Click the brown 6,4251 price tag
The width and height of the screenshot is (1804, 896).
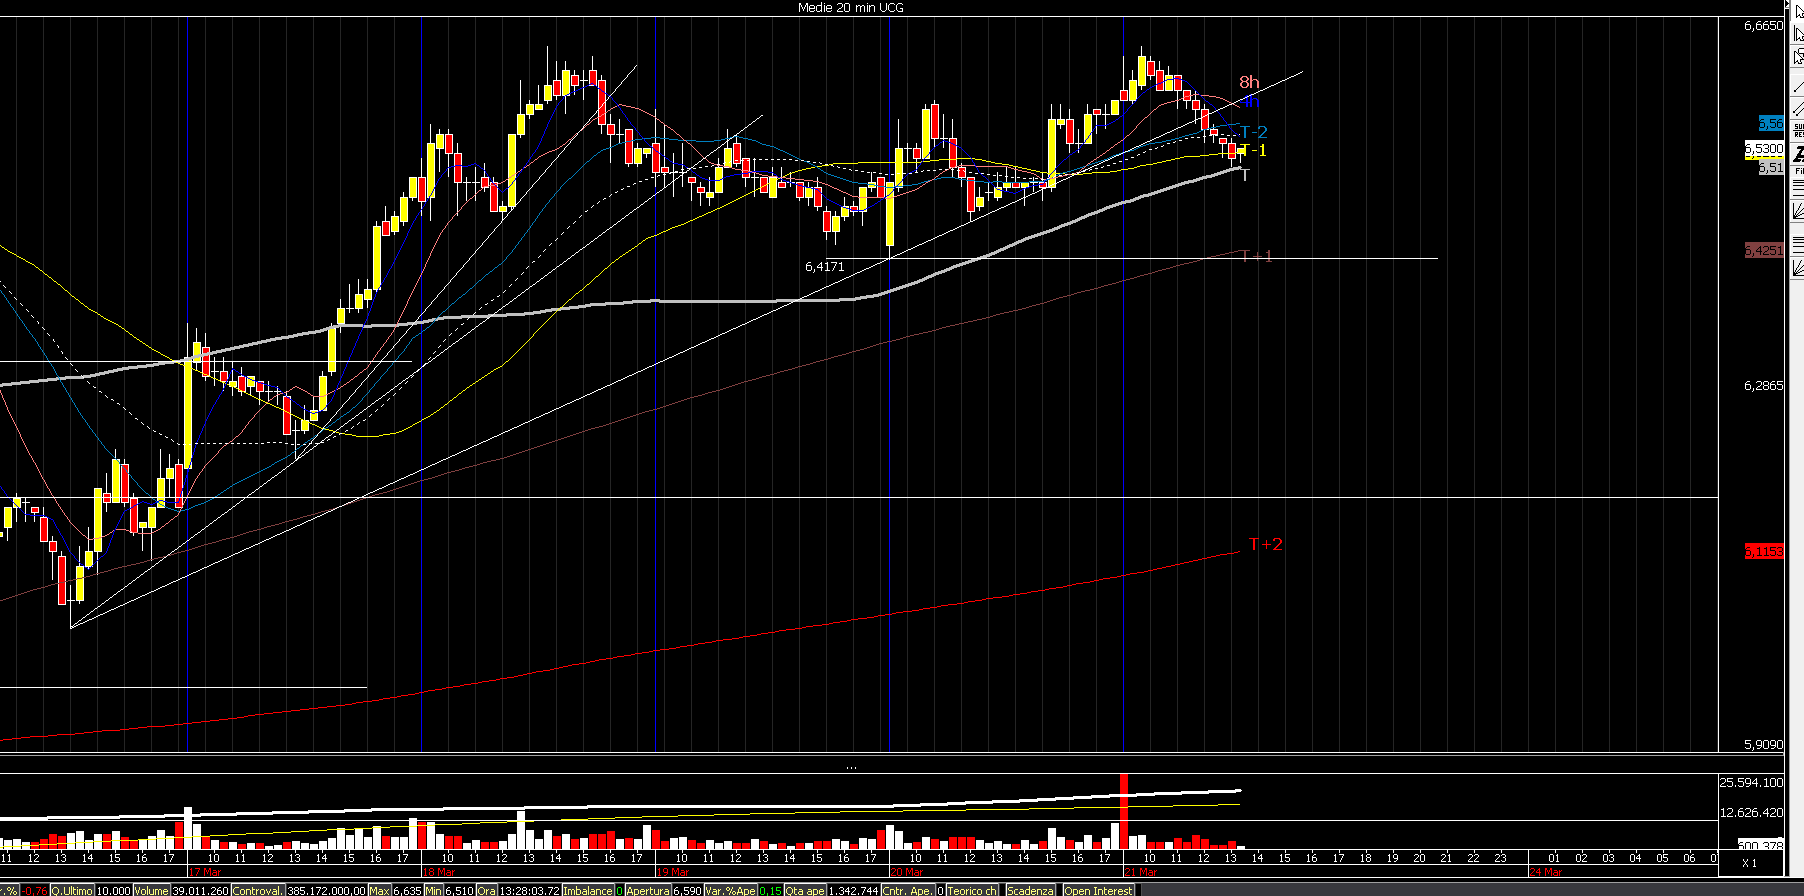[x=1764, y=250]
